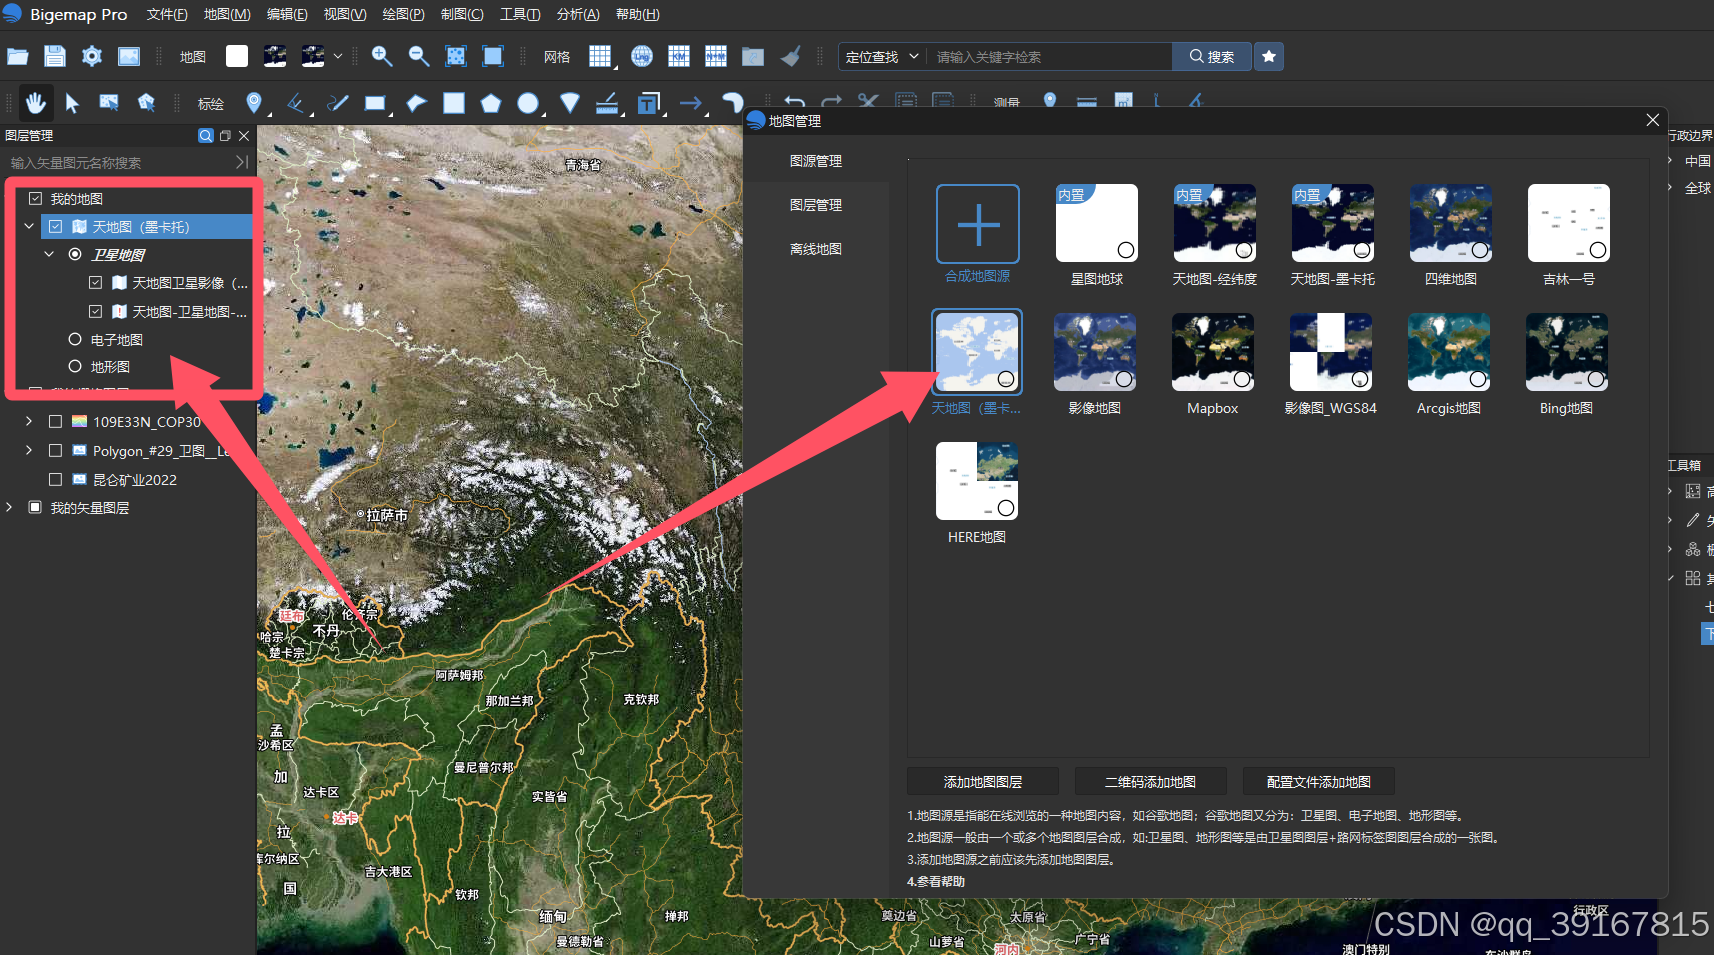The height and width of the screenshot is (955, 1714).
Task: Toggle 天地图-卫星地图 sublayer checkbox
Action: tap(96, 311)
